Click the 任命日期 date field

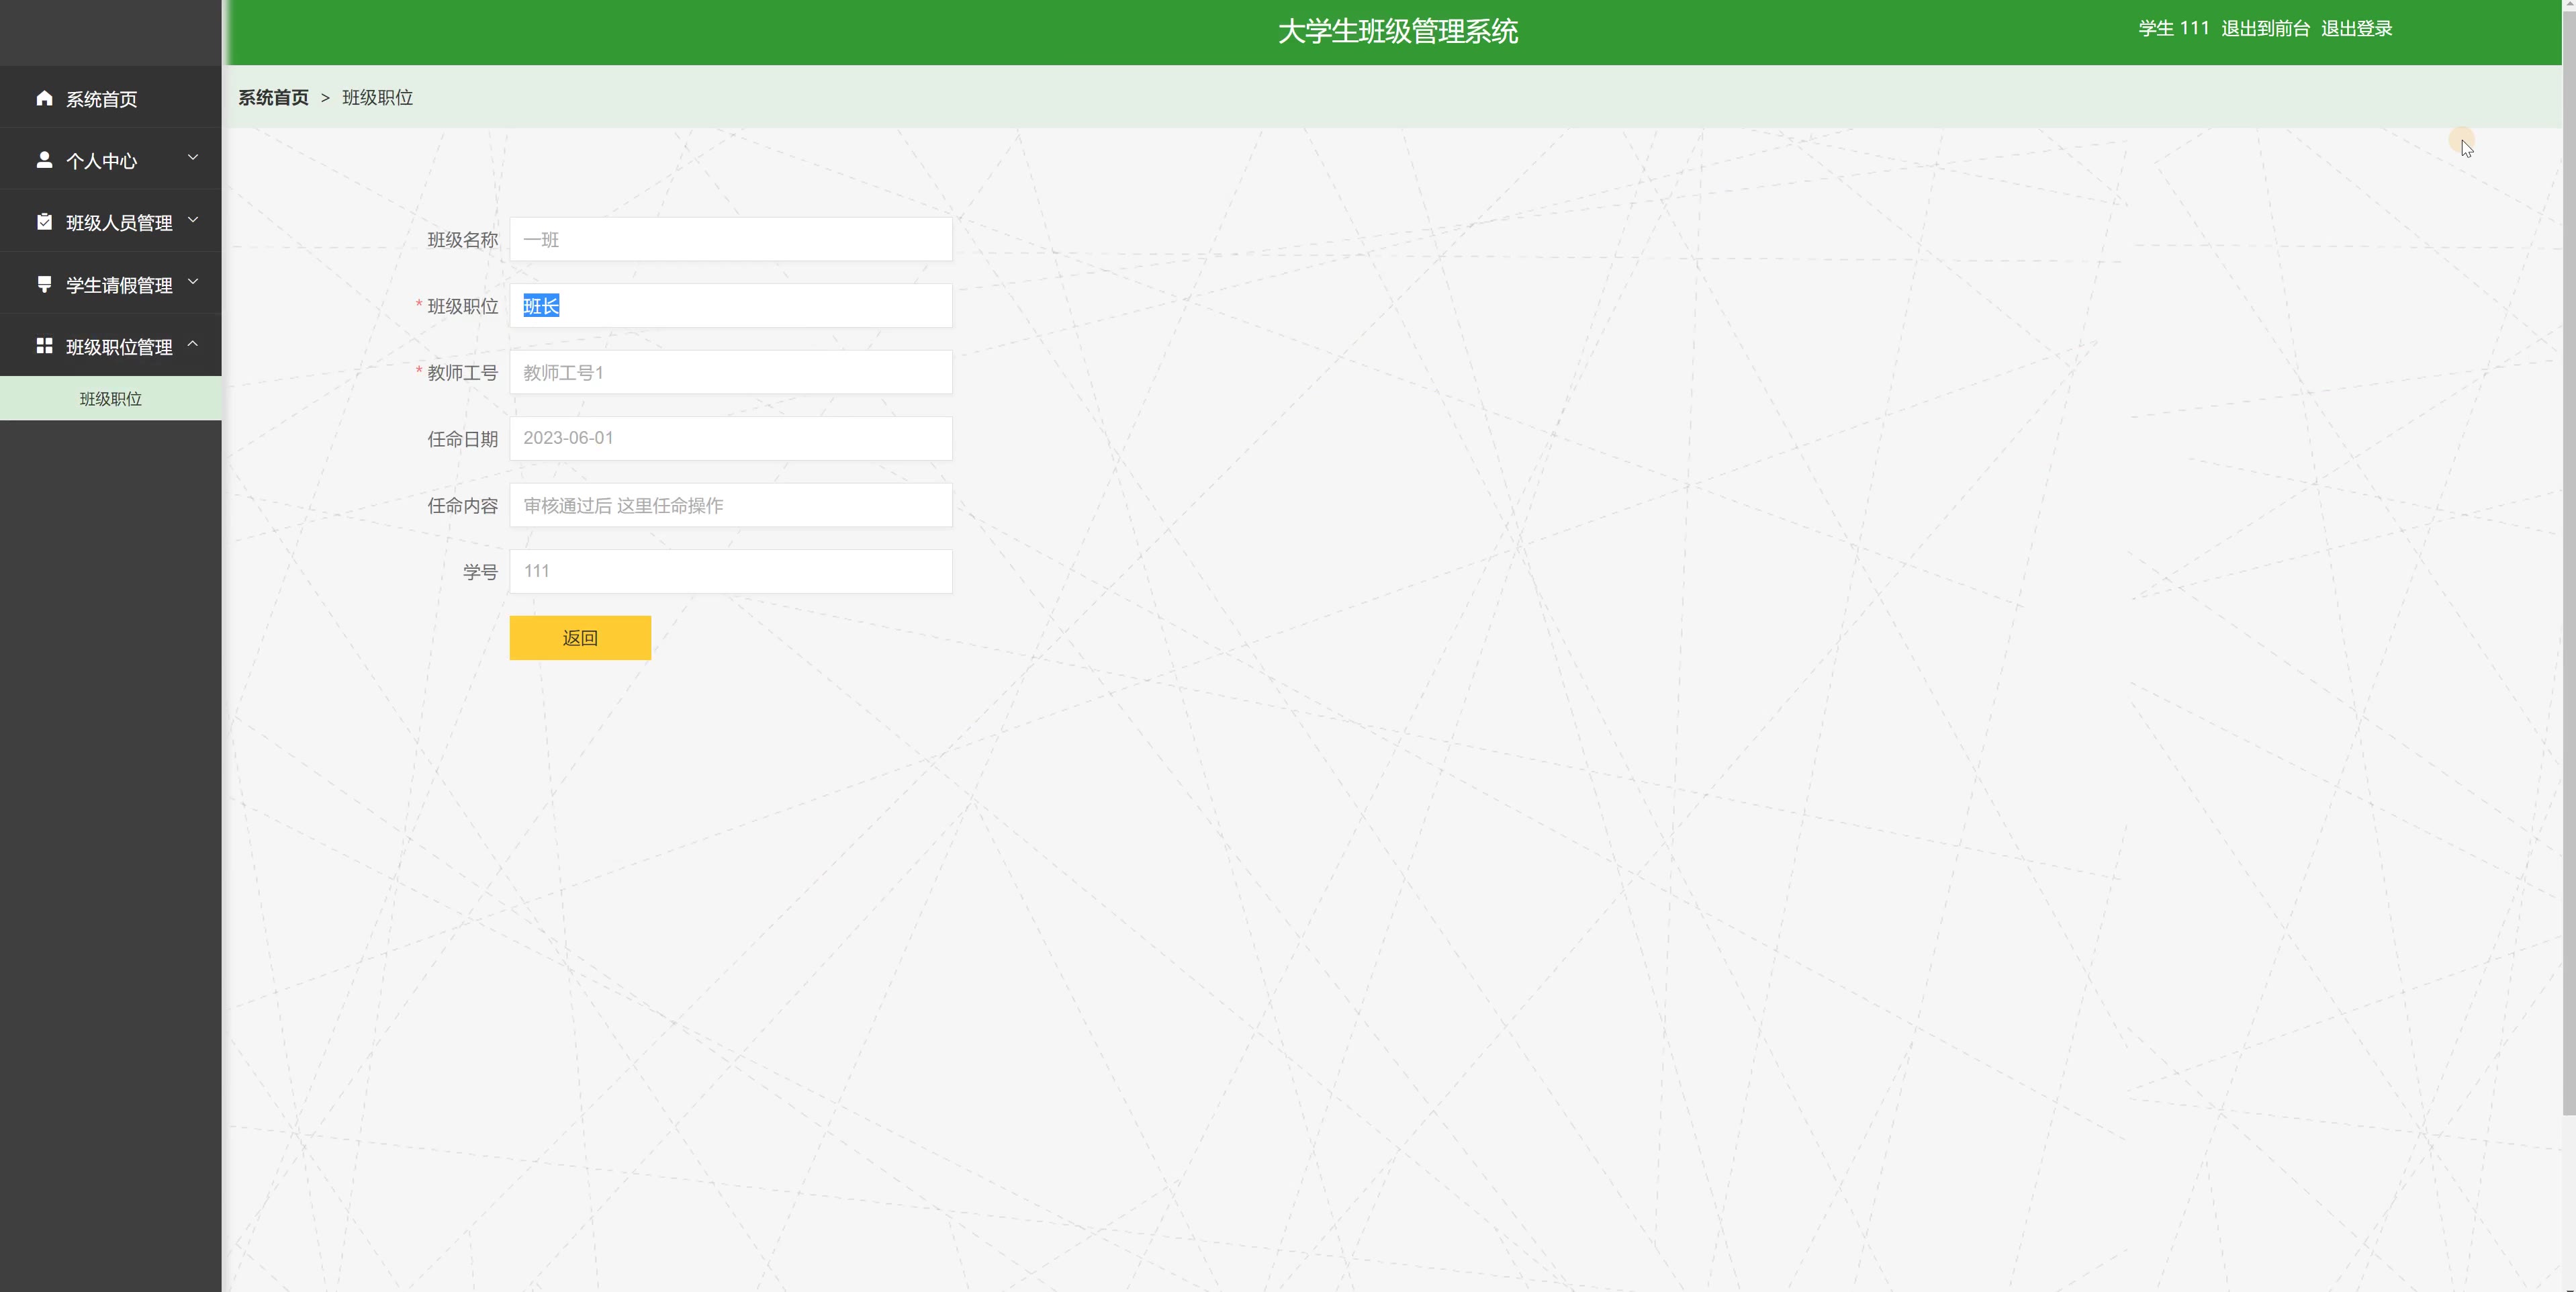tap(730, 439)
